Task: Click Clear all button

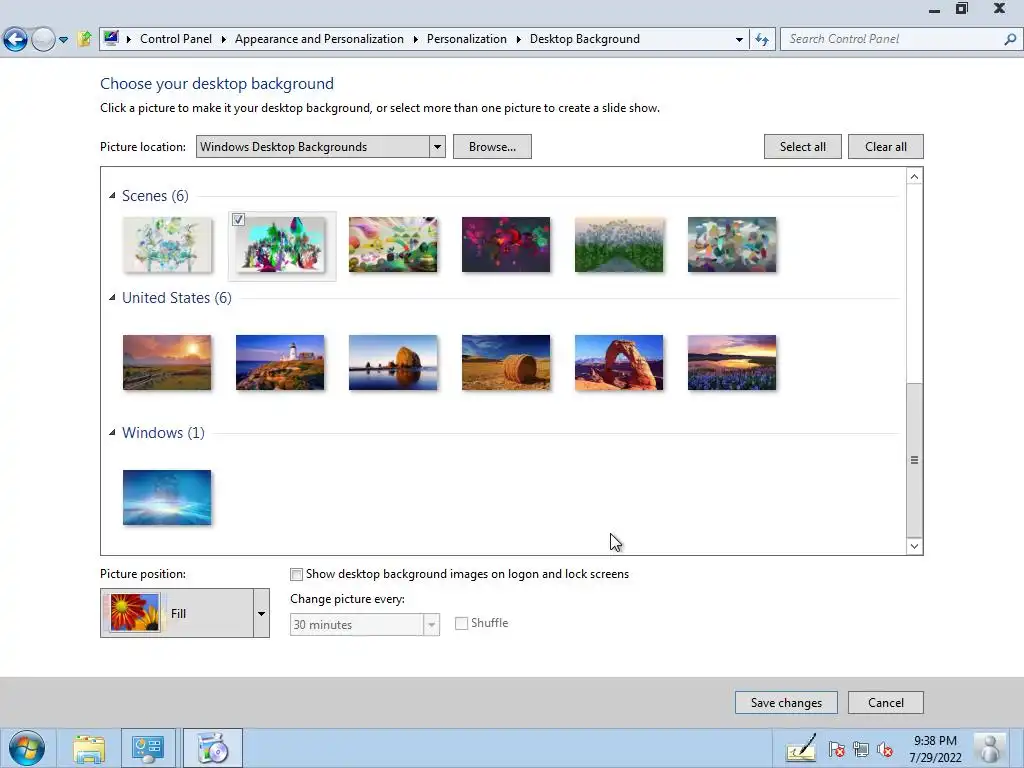Action: coord(886,146)
